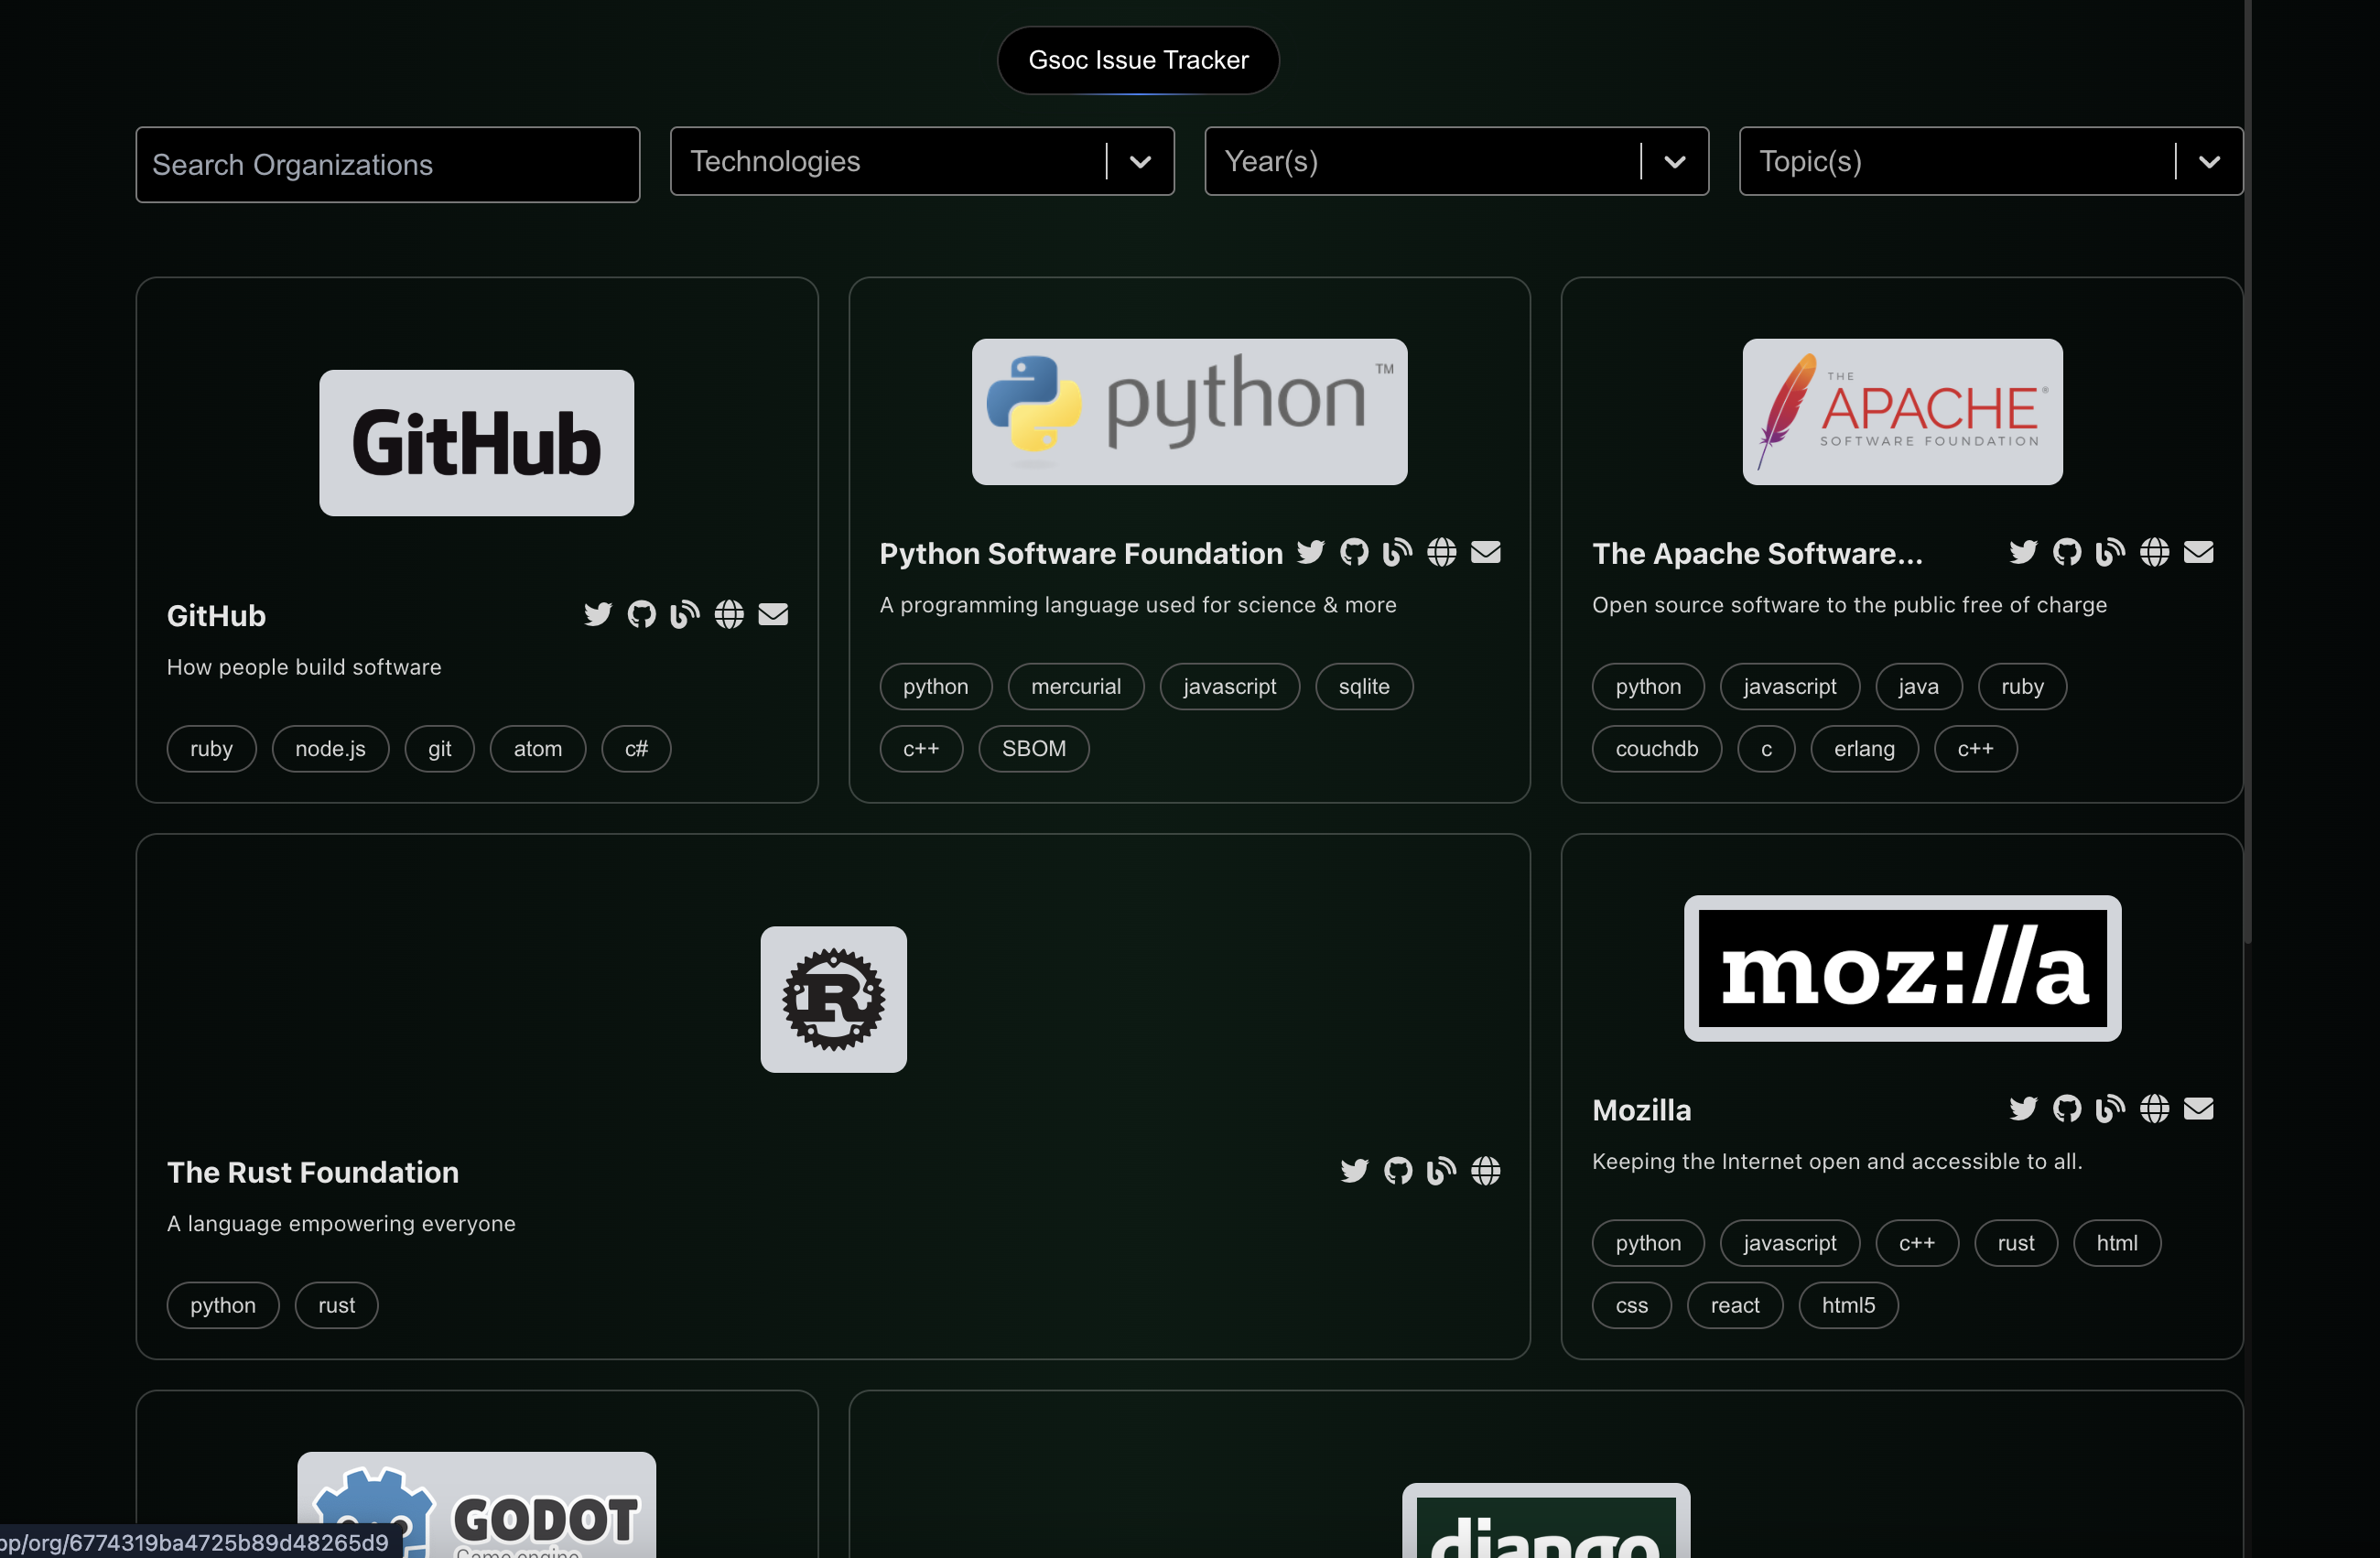Open the GitHub organization title

pos(216,615)
